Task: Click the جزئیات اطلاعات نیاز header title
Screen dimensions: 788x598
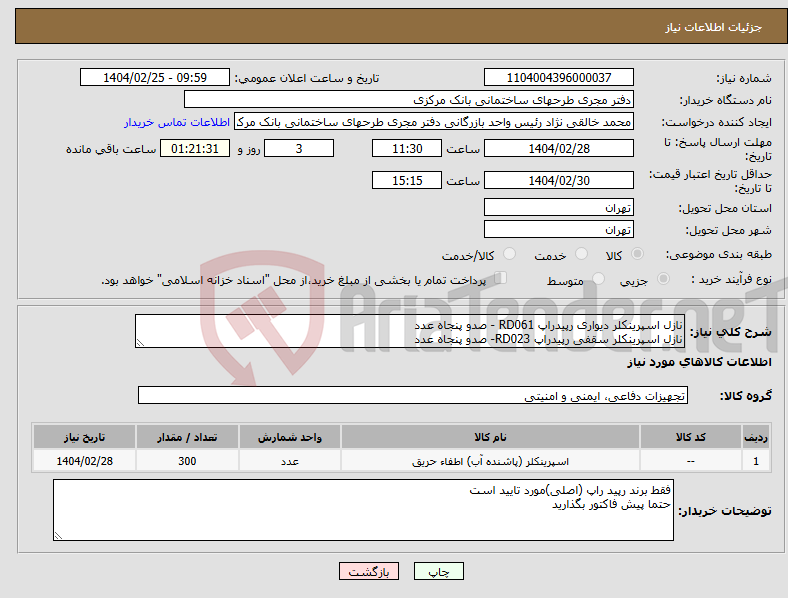Action: (x=714, y=27)
